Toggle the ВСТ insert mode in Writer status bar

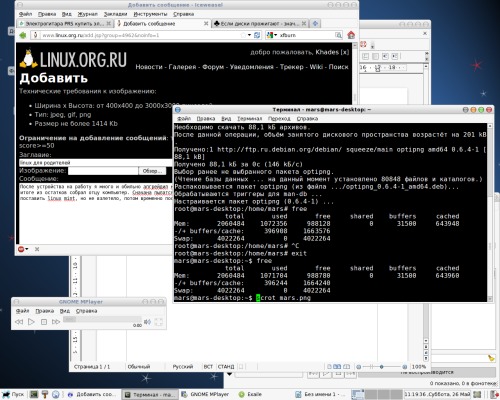[208, 367]
